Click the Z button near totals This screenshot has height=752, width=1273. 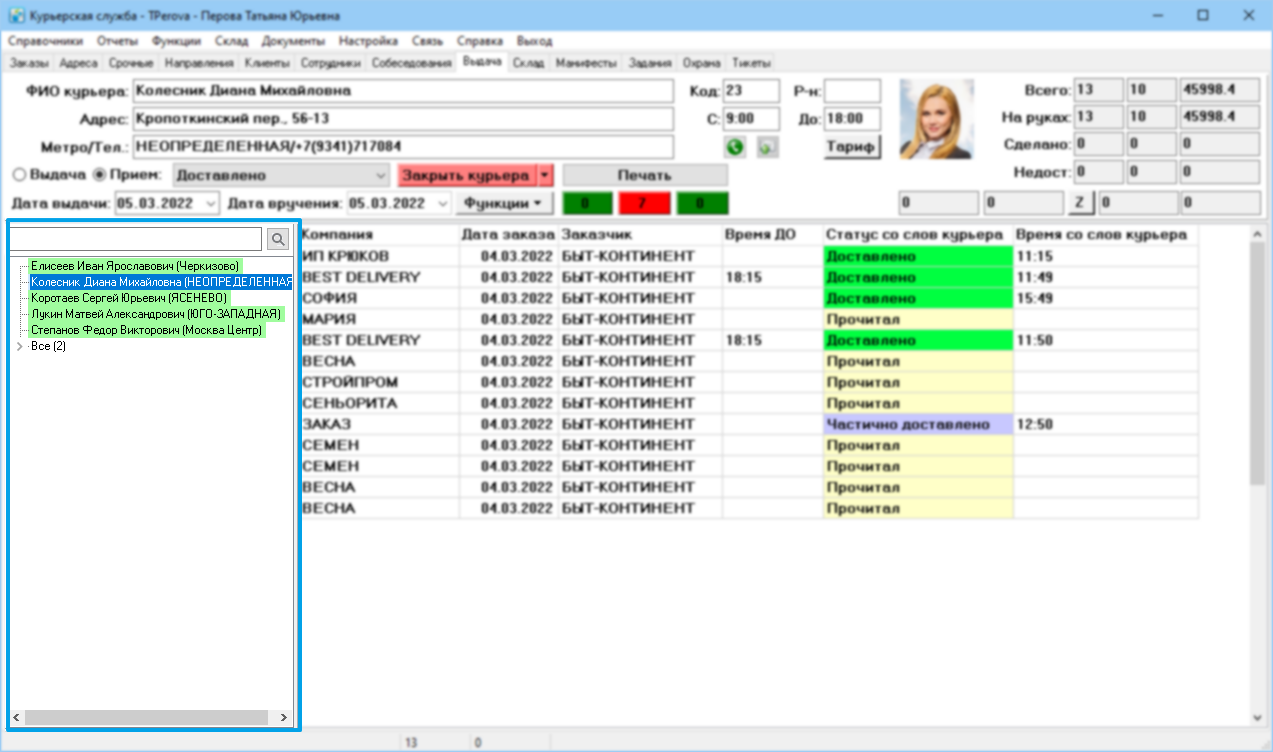pyautogui.click(x=1079, y=203)
